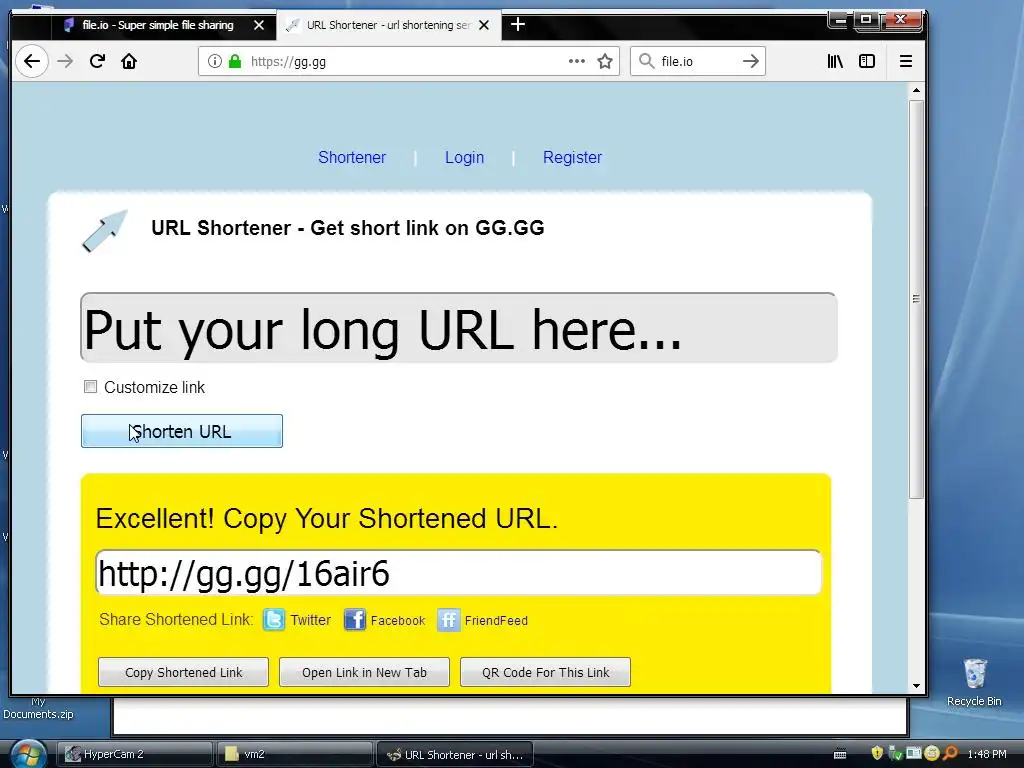Viewport: 1024px width, 768px height.
Task: Toggle the sidebar view icon
Action: point(867,61)
